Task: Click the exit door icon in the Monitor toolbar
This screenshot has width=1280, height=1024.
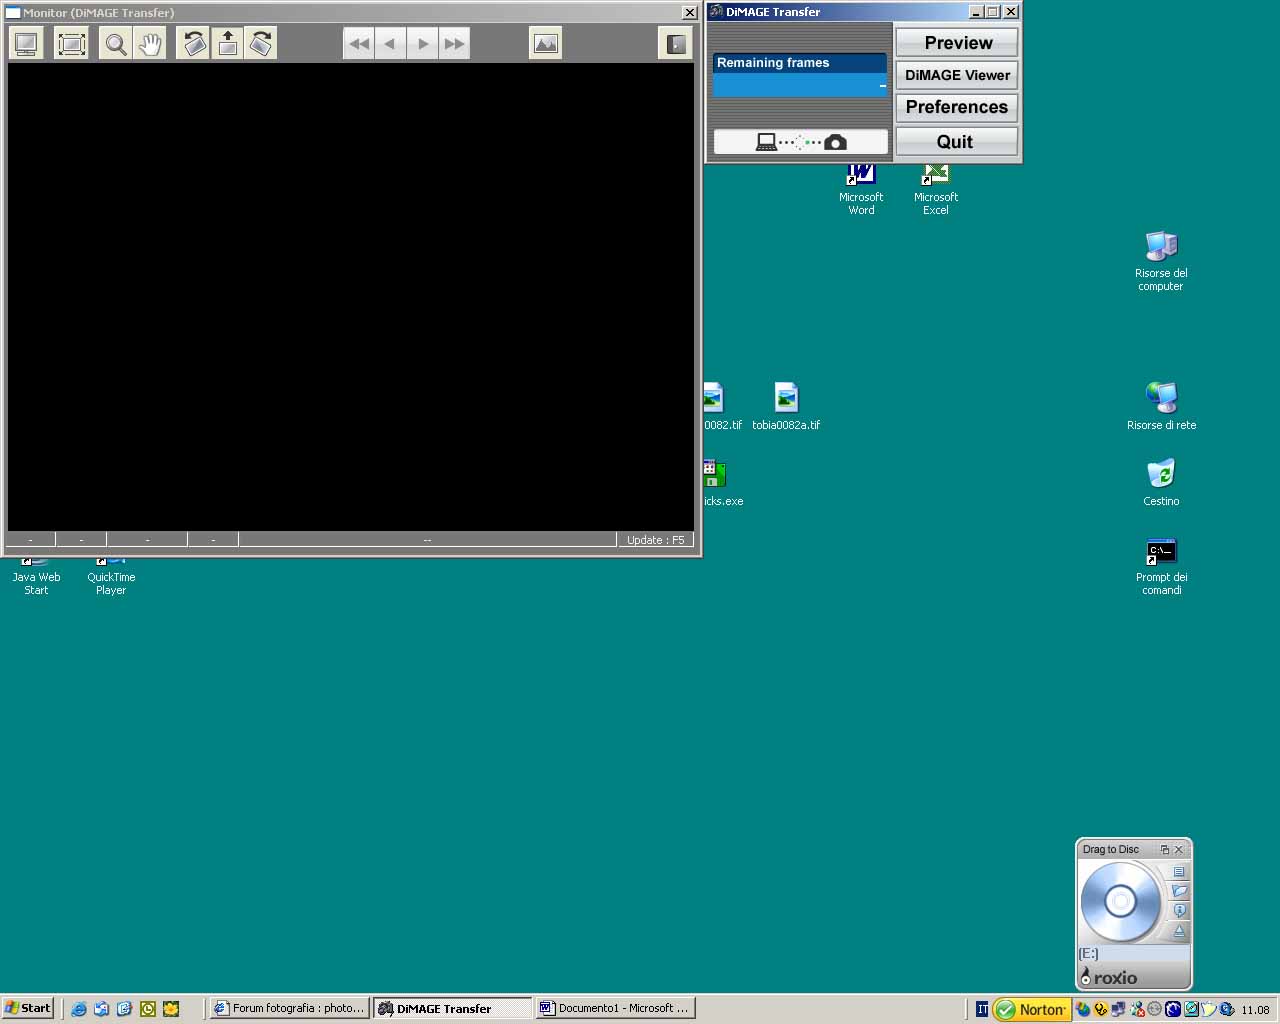Action: tap(676, 44)
